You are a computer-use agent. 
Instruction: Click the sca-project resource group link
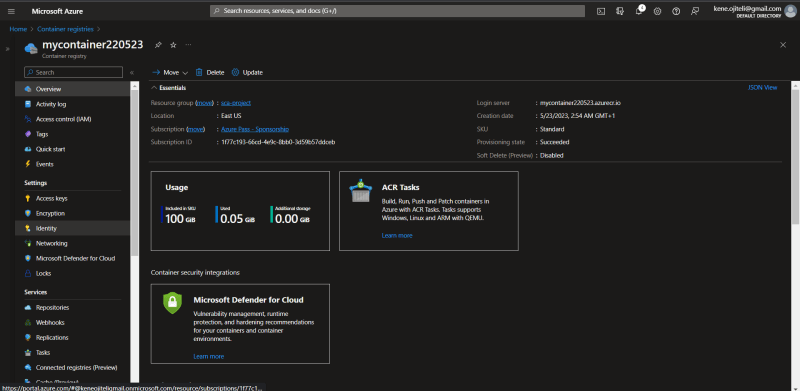click(x=236, y=103)
